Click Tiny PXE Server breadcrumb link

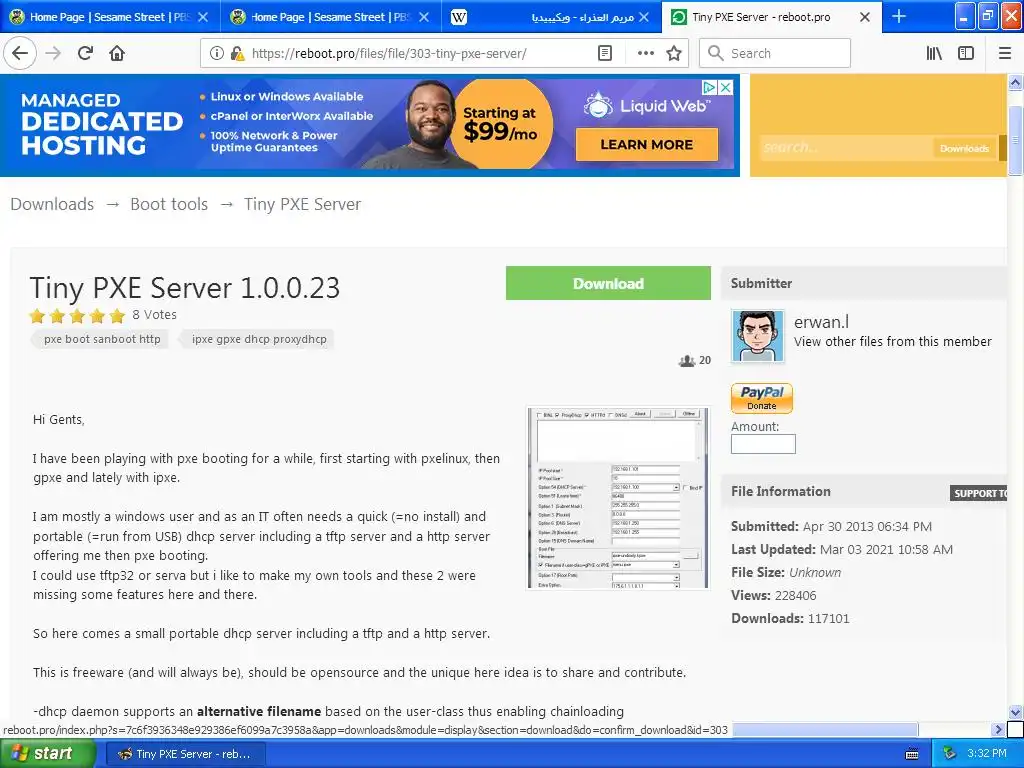pos(302,204)
